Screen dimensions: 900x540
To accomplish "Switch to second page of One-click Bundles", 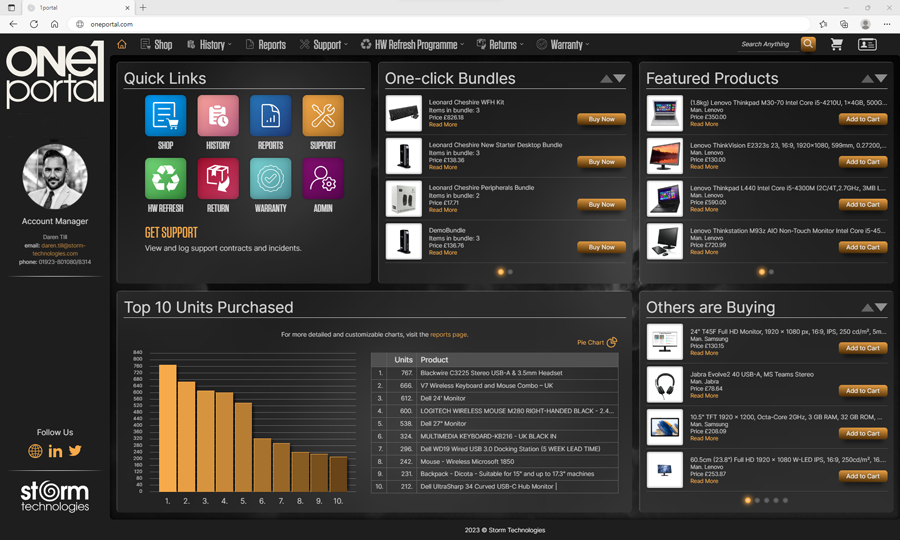I will (510, 272).
